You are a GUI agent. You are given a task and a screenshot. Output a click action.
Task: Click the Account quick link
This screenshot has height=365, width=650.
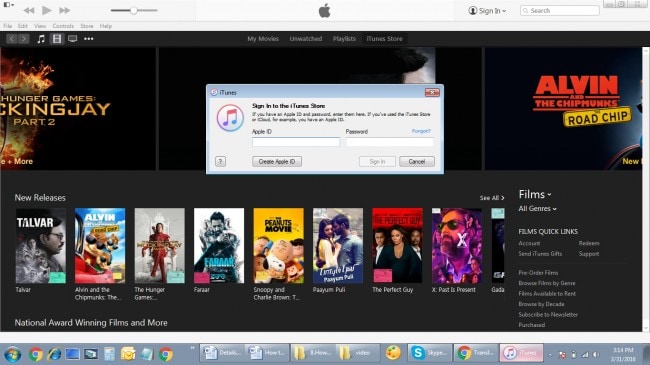[529, 243]
